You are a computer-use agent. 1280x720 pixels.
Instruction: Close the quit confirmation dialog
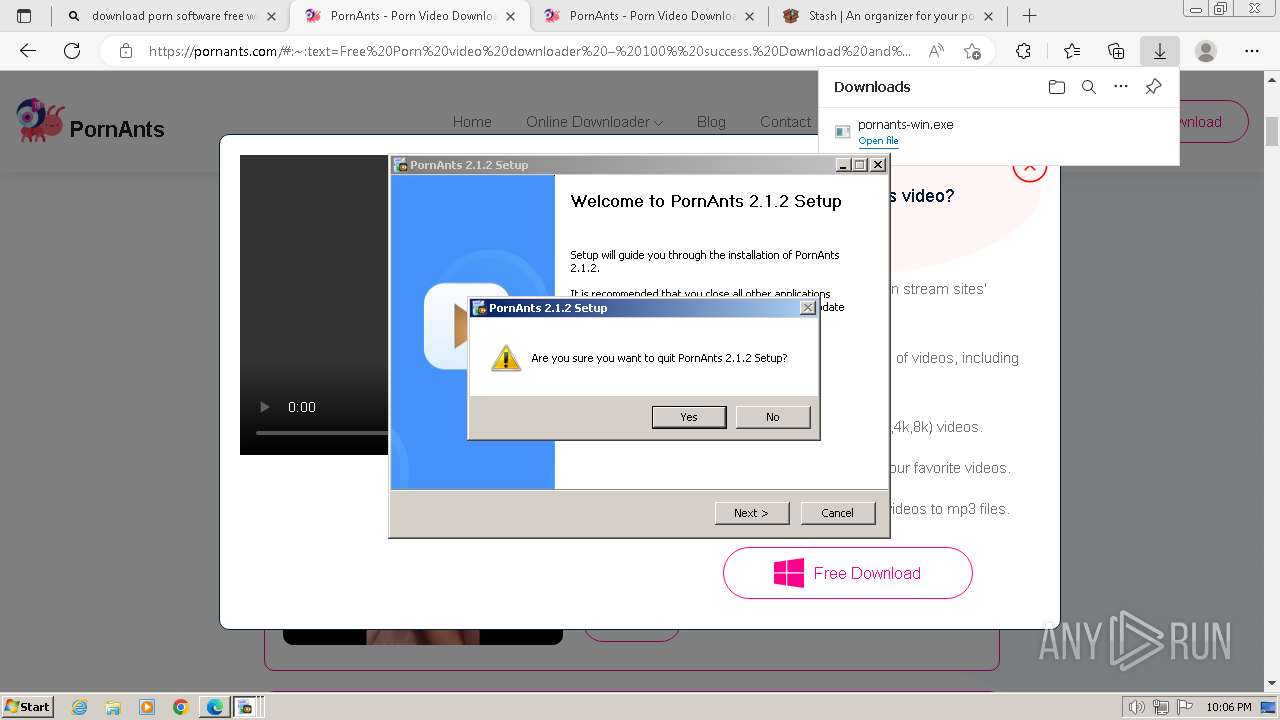[x=808, y=308]
